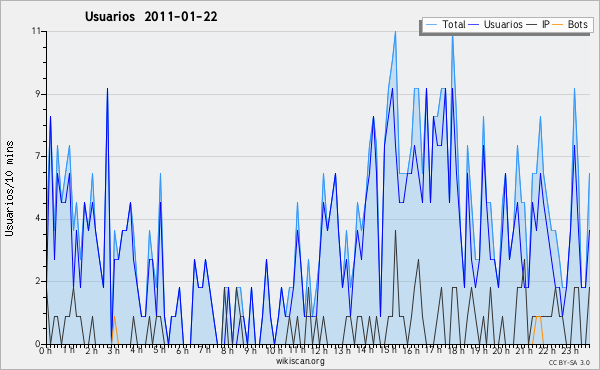Image resolution: width=600 pixels, height=370 pixels.
Task: Click the light blue Total legend line swatch
Action: pos(431,25)
